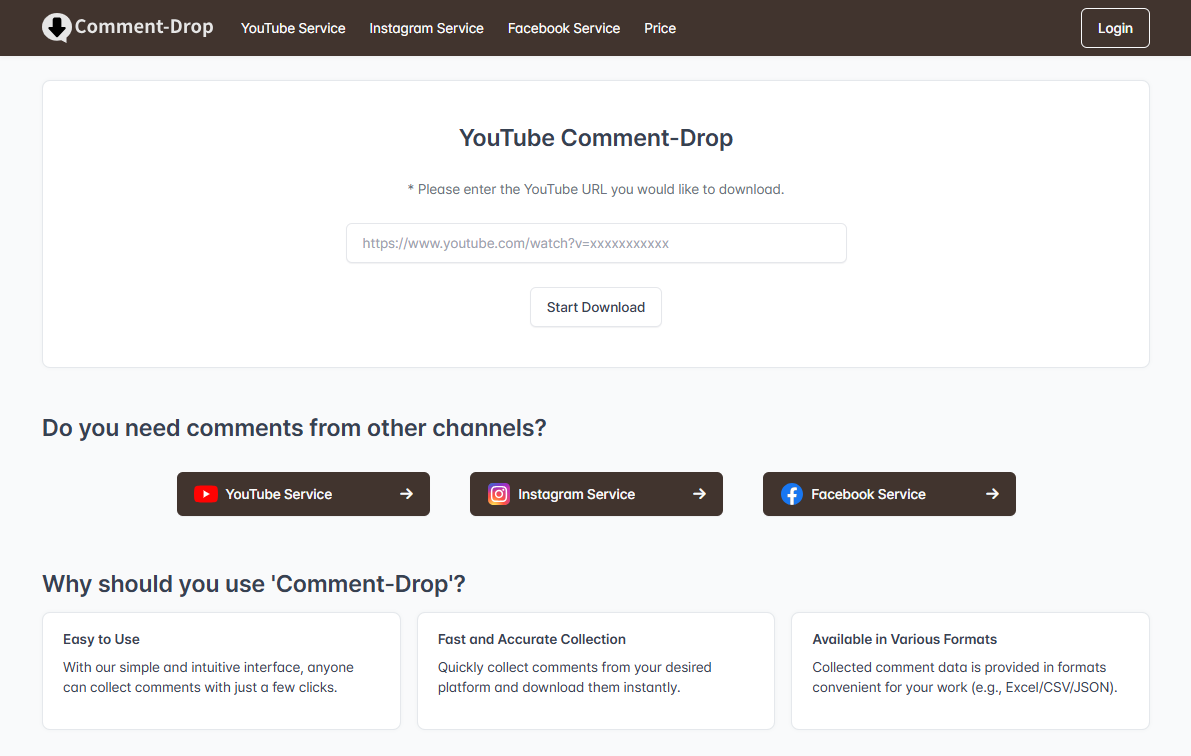Image resolution: width=1191 pixels, height=756 pixels.
Task: Click the 'Excel/CSV/JSON' formats description text
Action: click(x=965, y=677)
